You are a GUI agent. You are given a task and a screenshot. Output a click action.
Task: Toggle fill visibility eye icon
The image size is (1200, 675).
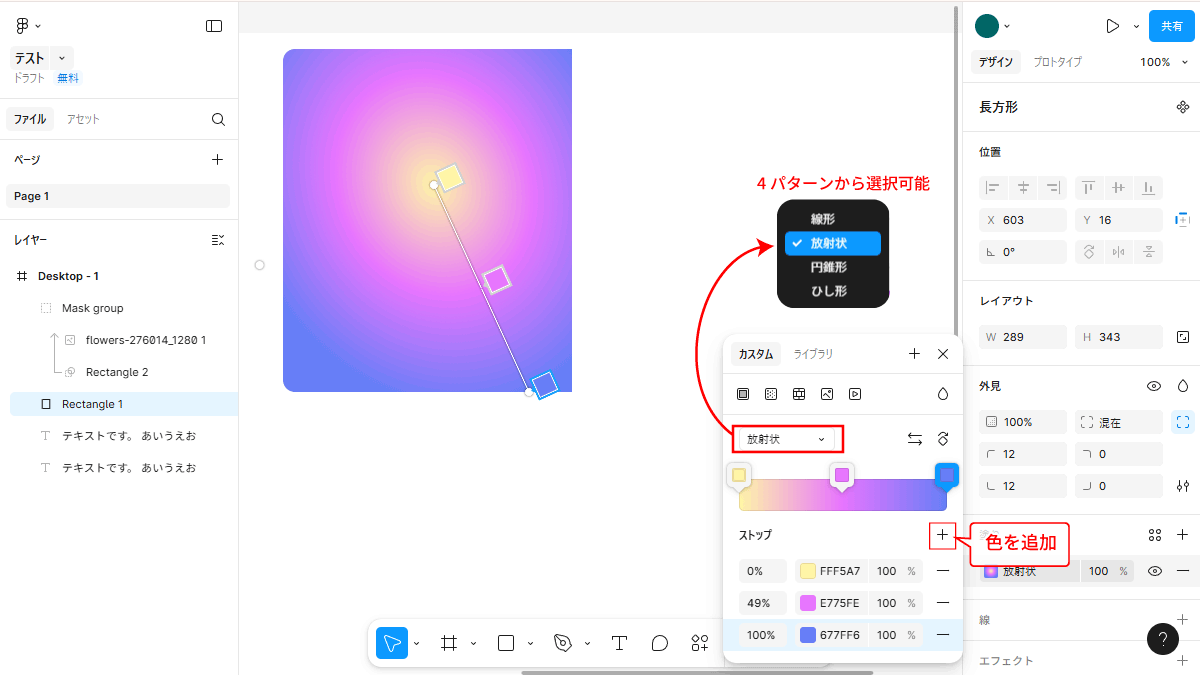1154,571
